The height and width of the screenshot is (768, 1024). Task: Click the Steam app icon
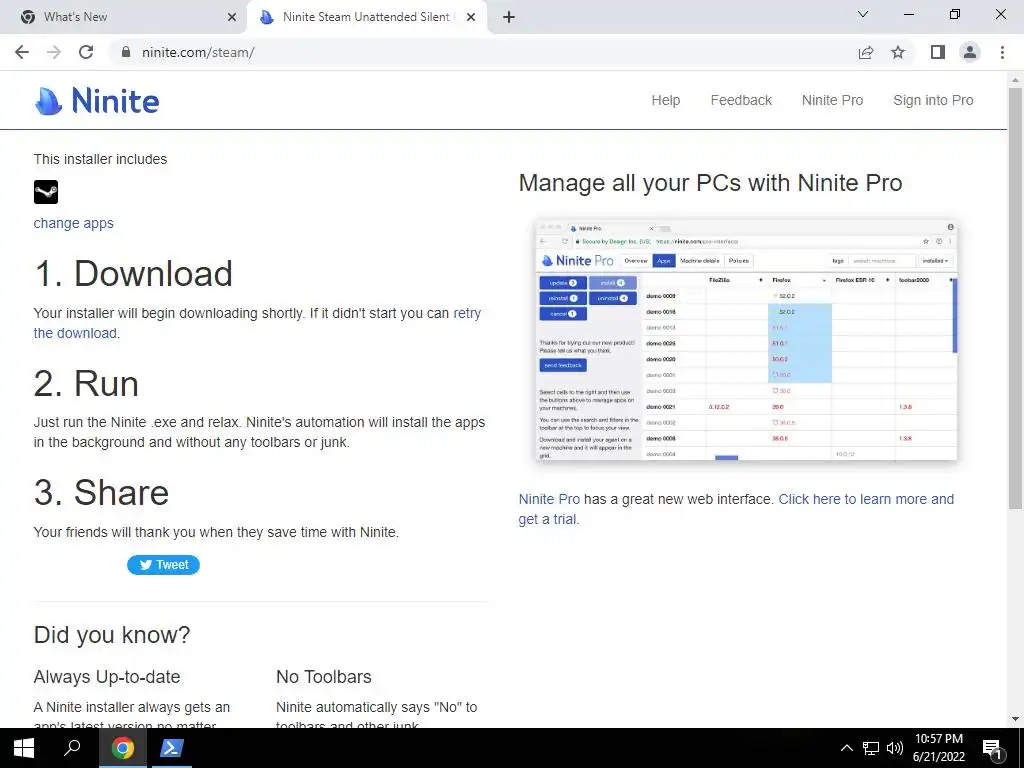pos(46,192)
